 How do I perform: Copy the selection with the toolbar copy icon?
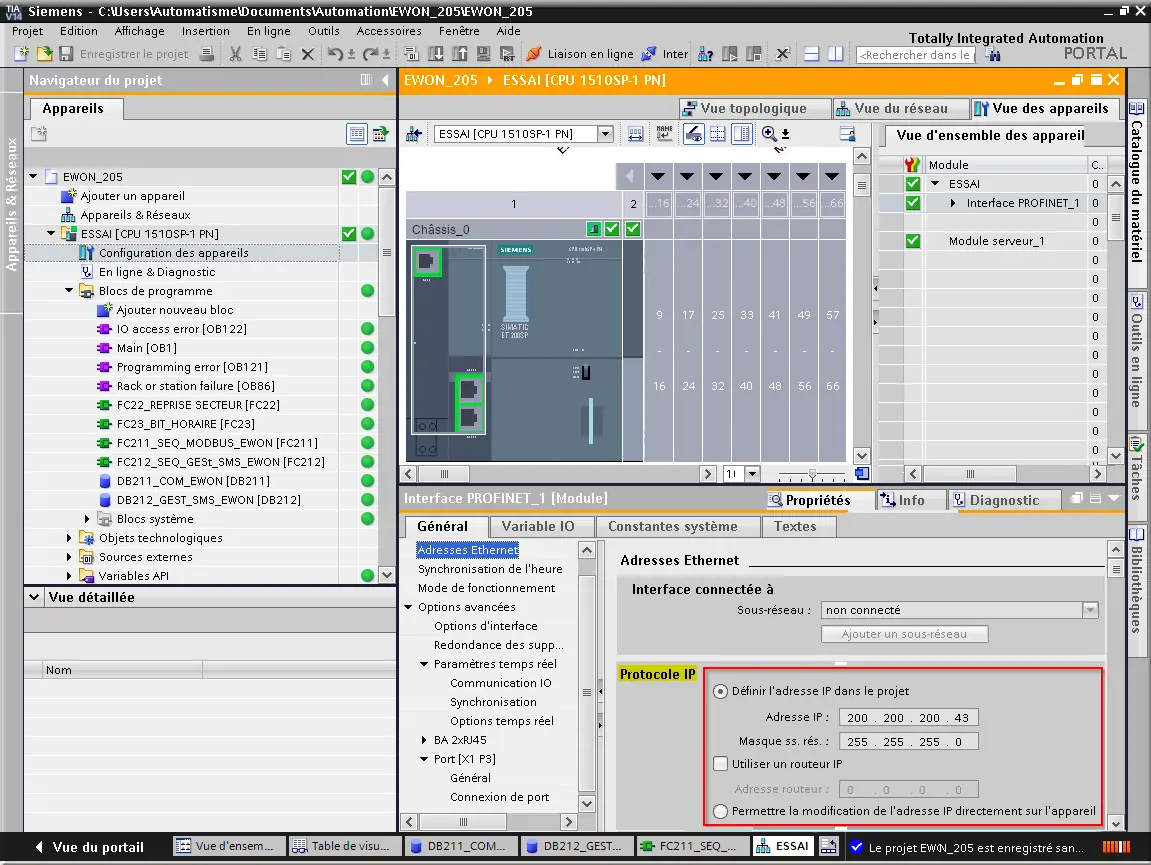259,54
